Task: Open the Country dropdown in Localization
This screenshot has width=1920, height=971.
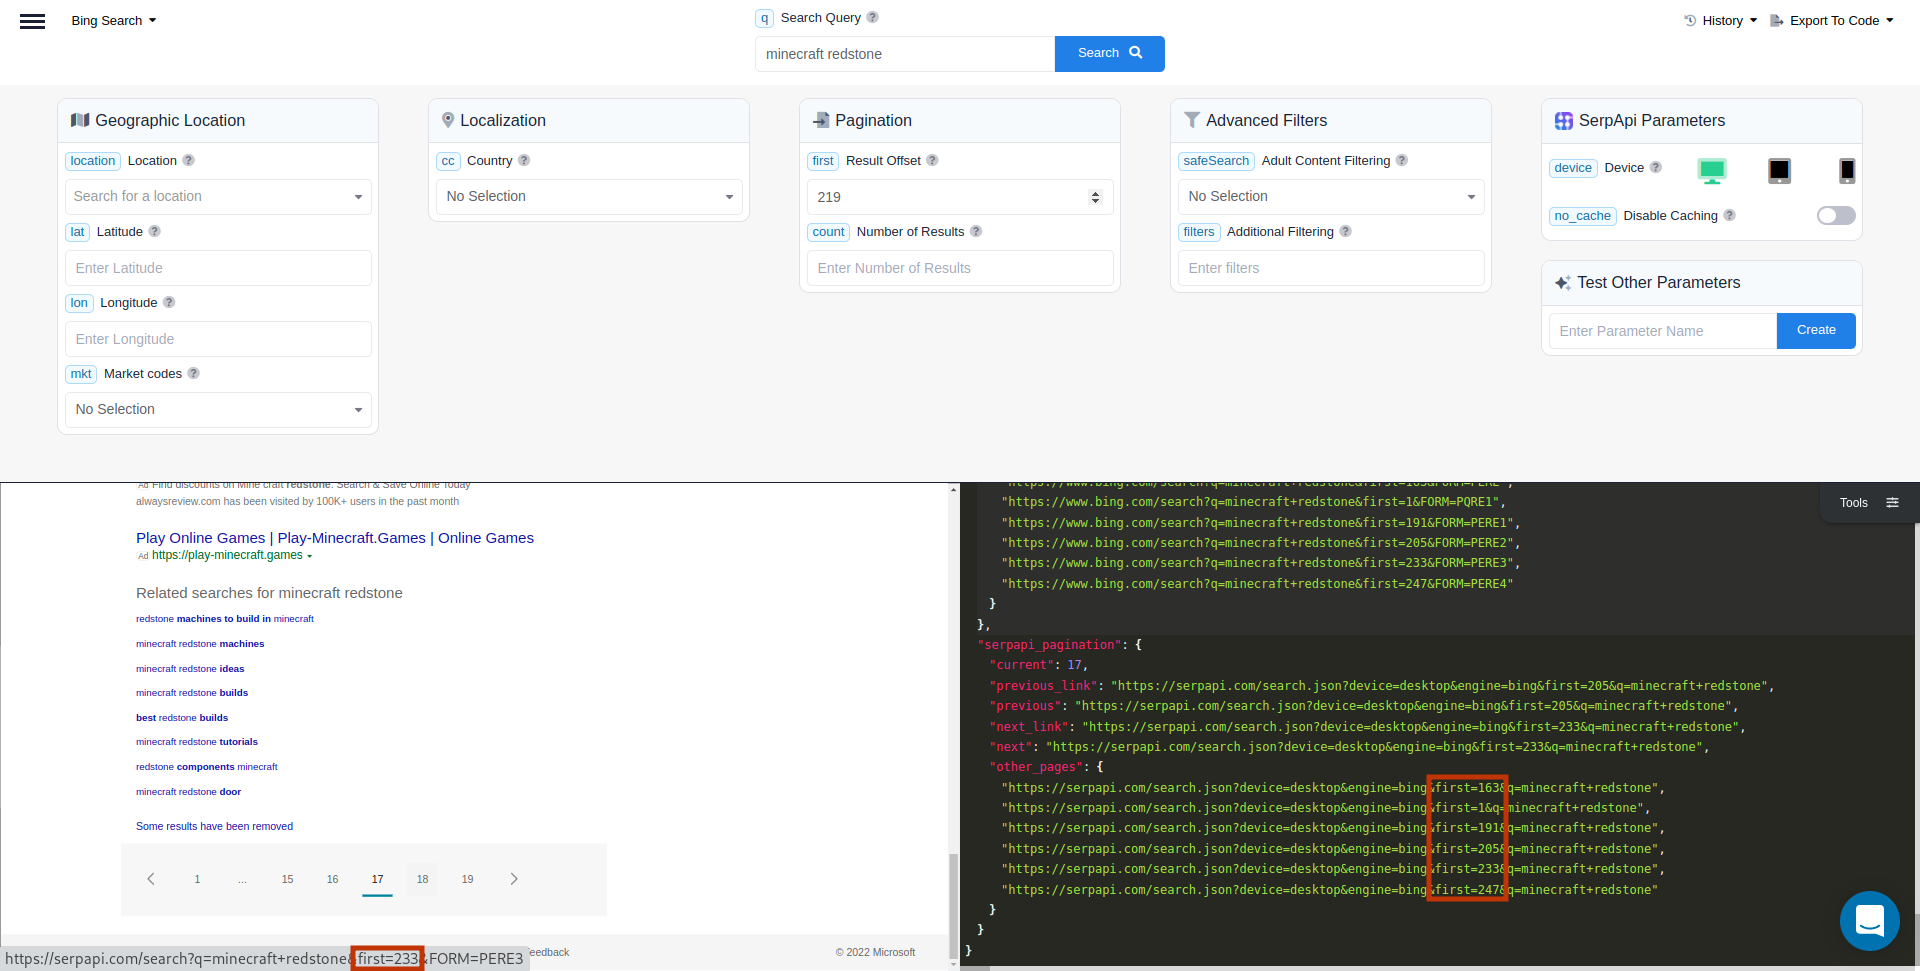Action: (x=588, y=196)
